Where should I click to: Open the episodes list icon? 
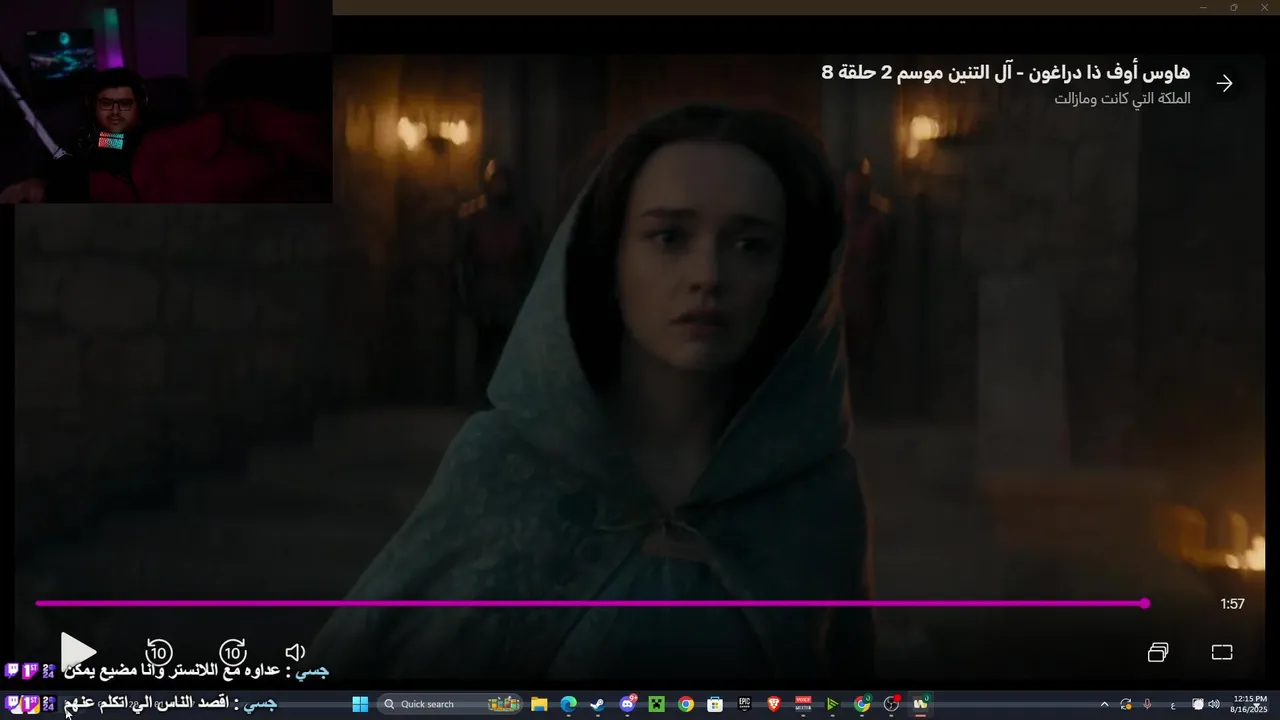click(1158, 652)
